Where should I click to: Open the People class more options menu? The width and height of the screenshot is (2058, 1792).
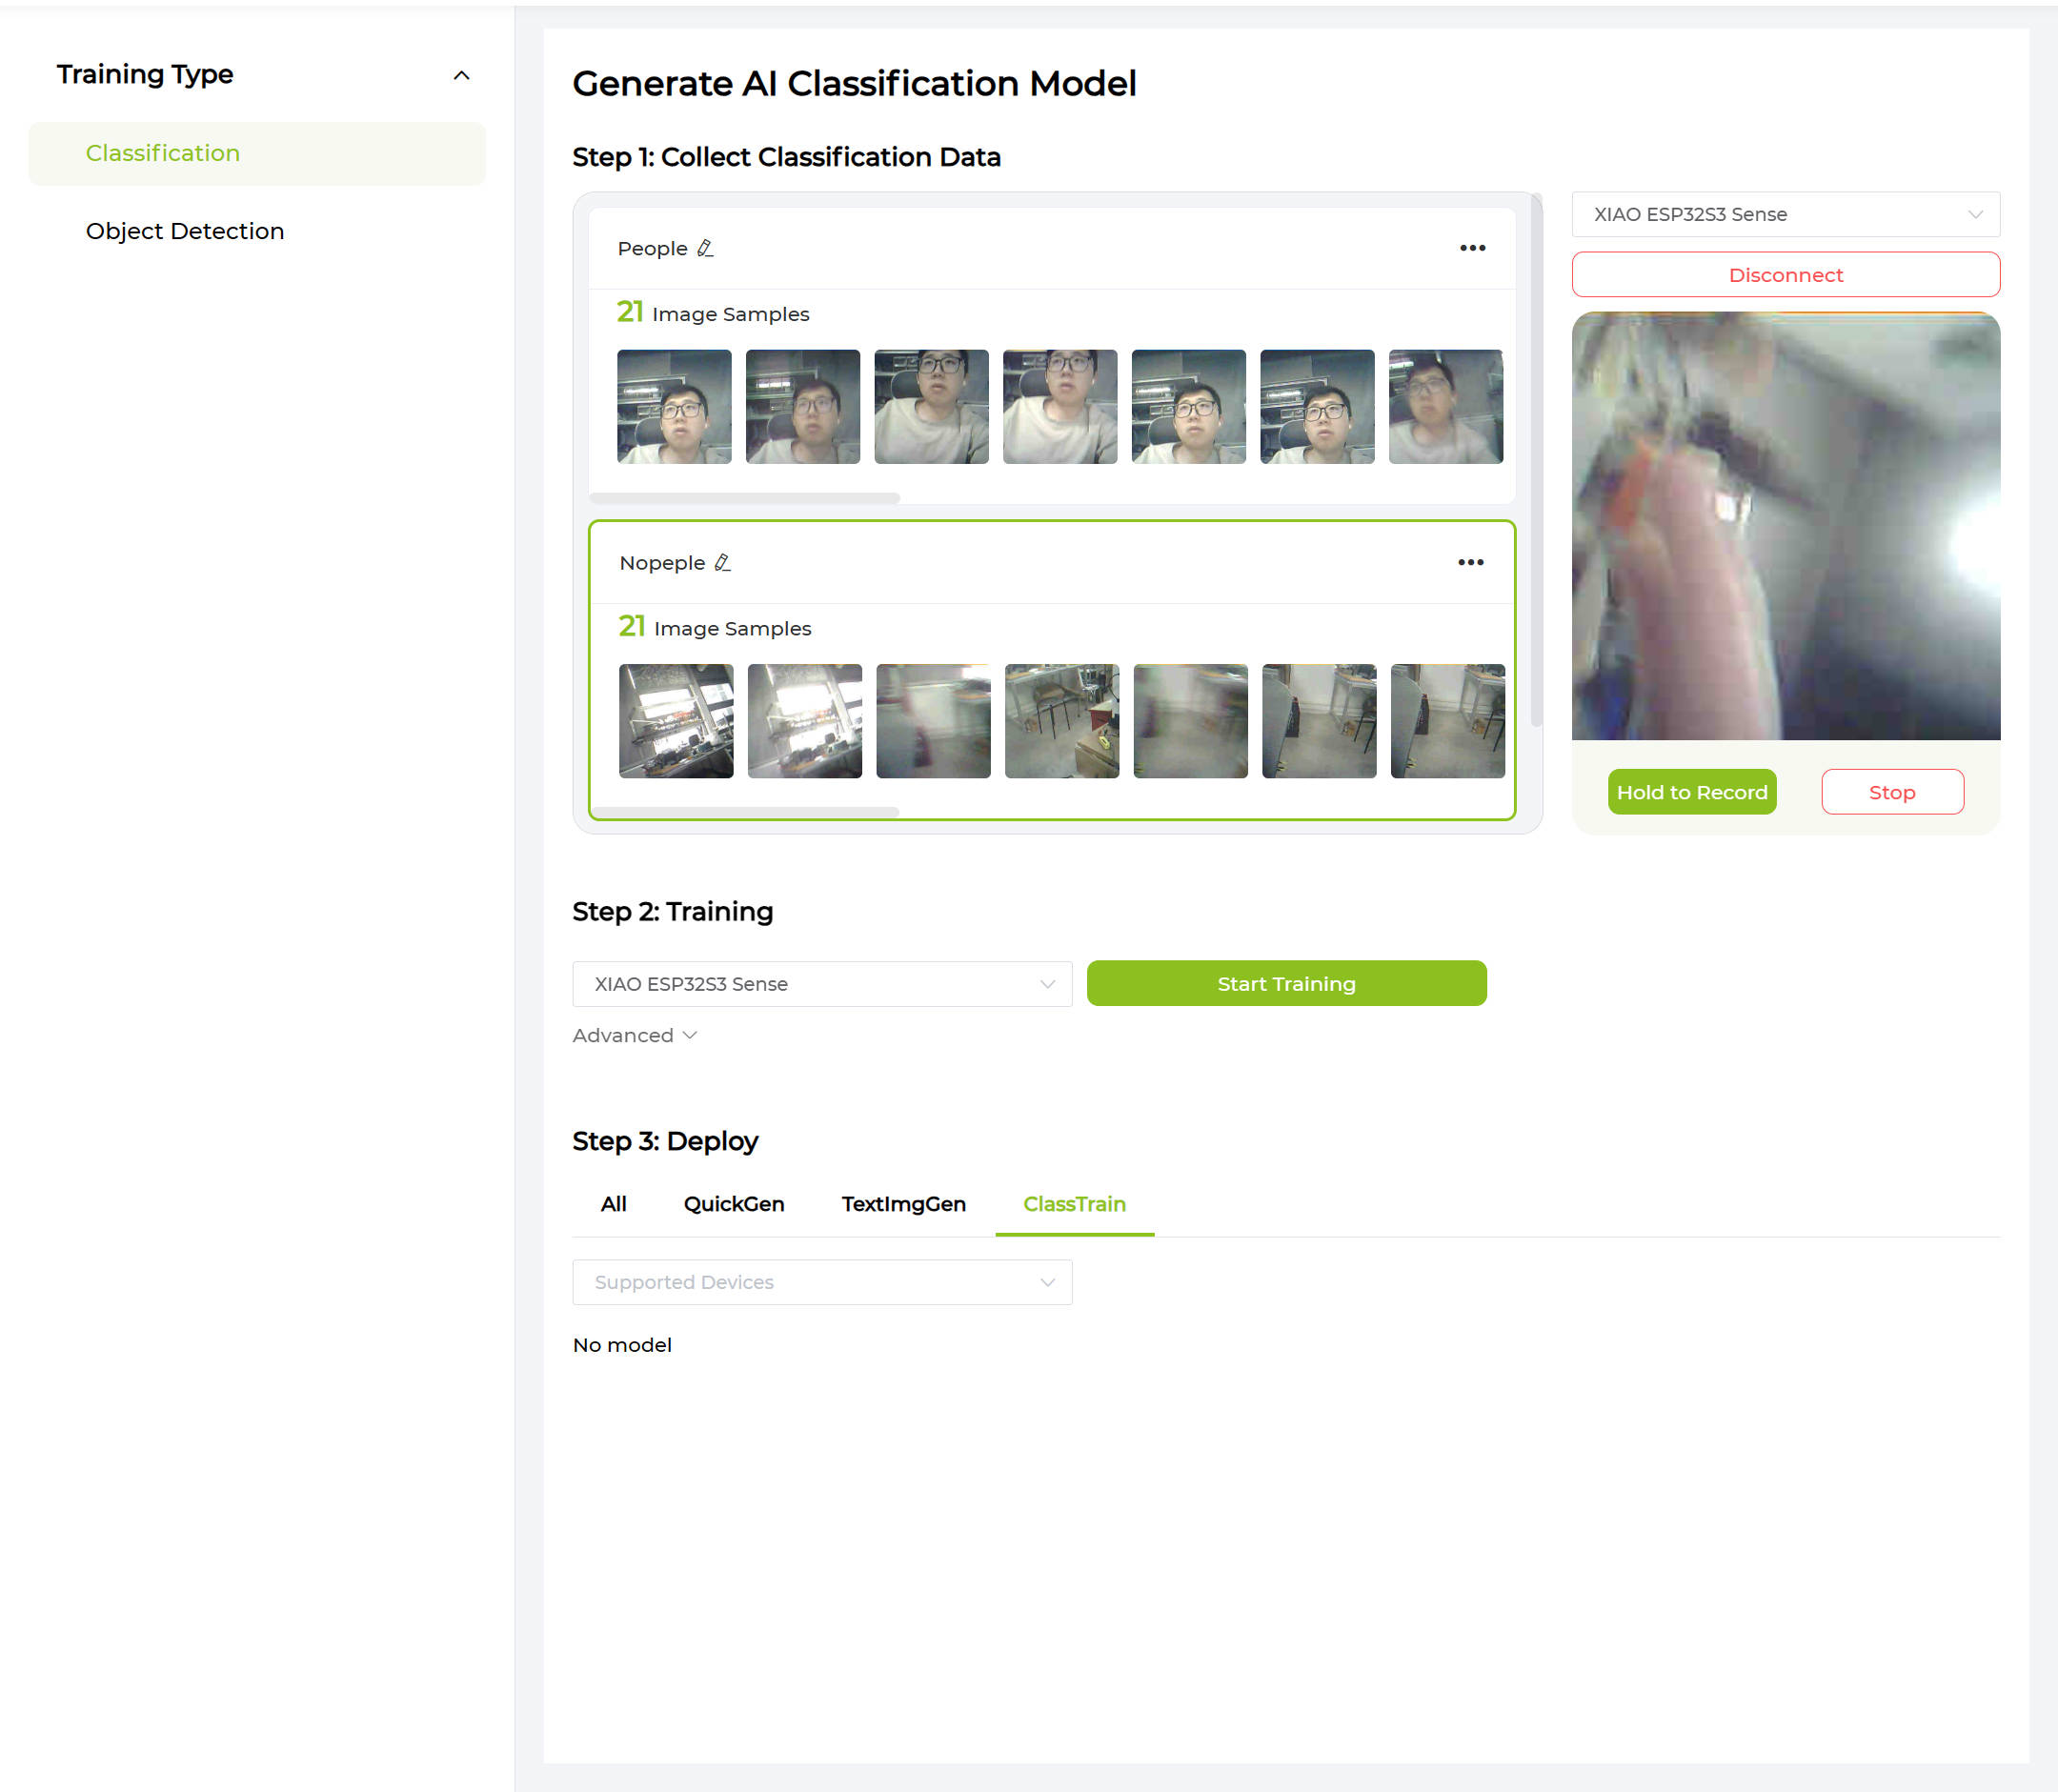[1472, 248]
